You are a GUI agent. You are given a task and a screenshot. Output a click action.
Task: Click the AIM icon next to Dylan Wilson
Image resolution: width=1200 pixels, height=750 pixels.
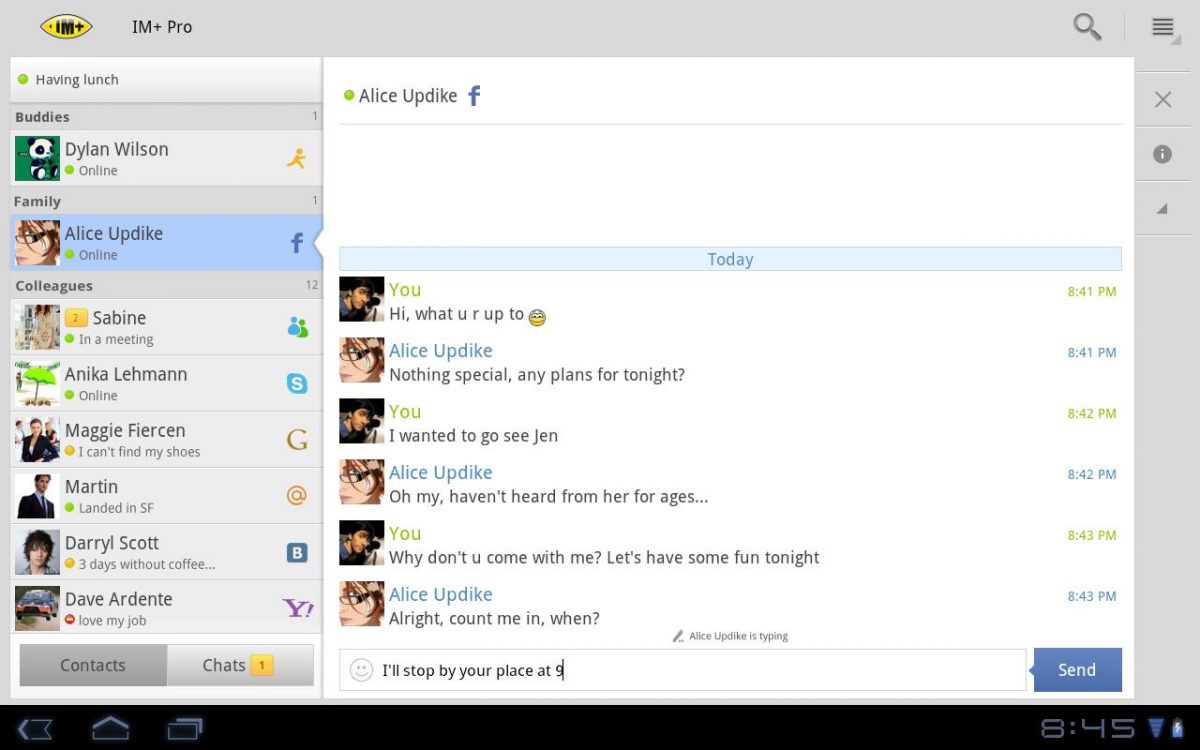296,158
